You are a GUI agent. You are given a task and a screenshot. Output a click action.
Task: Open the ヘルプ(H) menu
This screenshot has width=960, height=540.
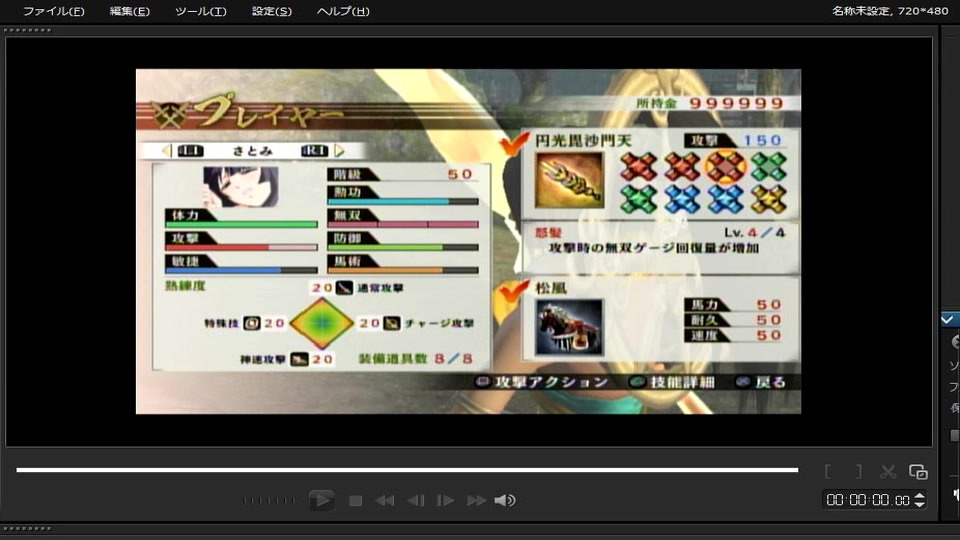(343, 11)
